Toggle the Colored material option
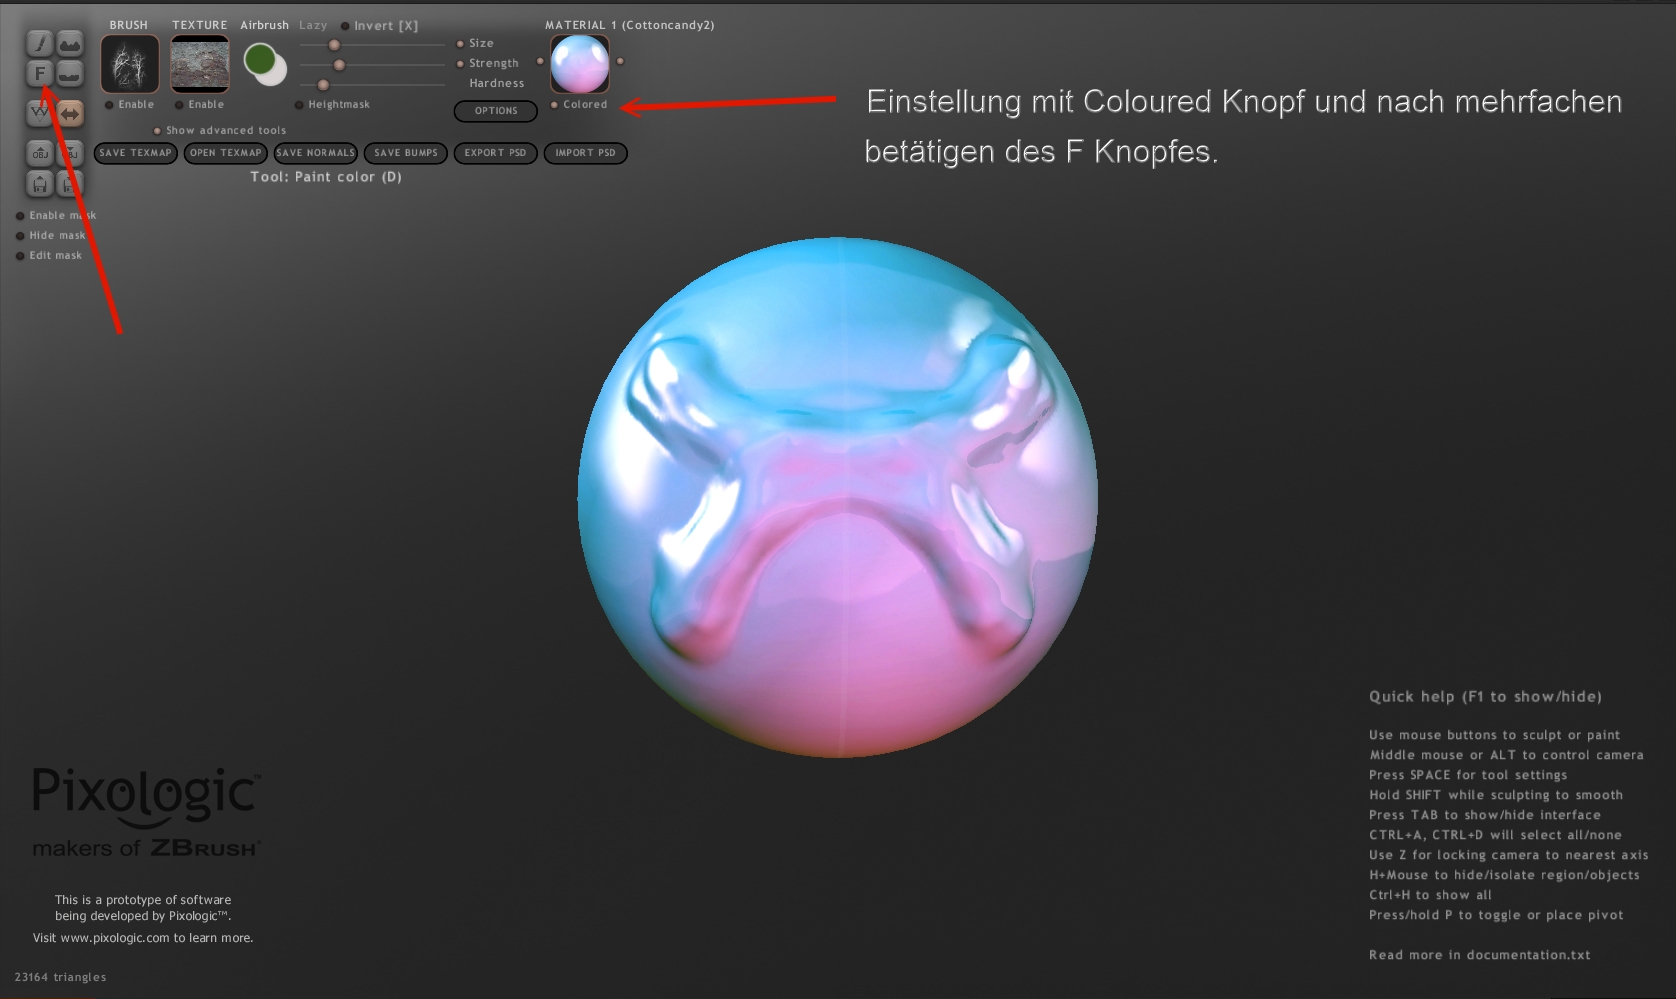1676x999 pixels. tap(578, 105)
